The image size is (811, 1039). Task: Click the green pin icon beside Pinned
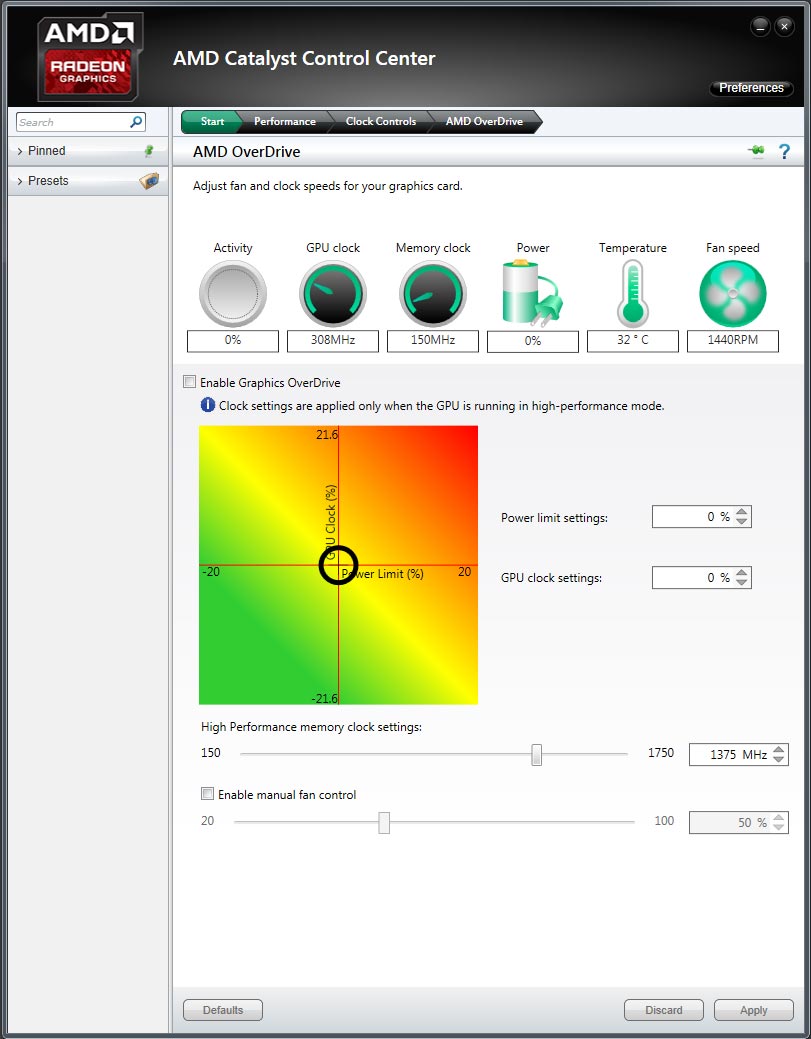148,151
